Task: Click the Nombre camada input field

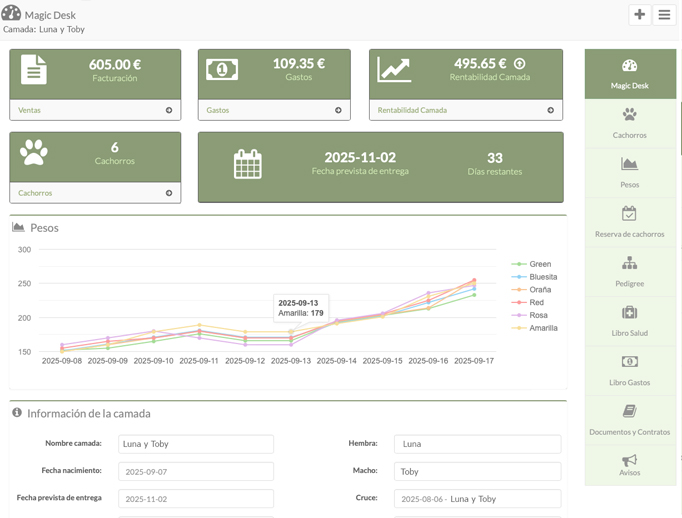Action: [195, 443]
